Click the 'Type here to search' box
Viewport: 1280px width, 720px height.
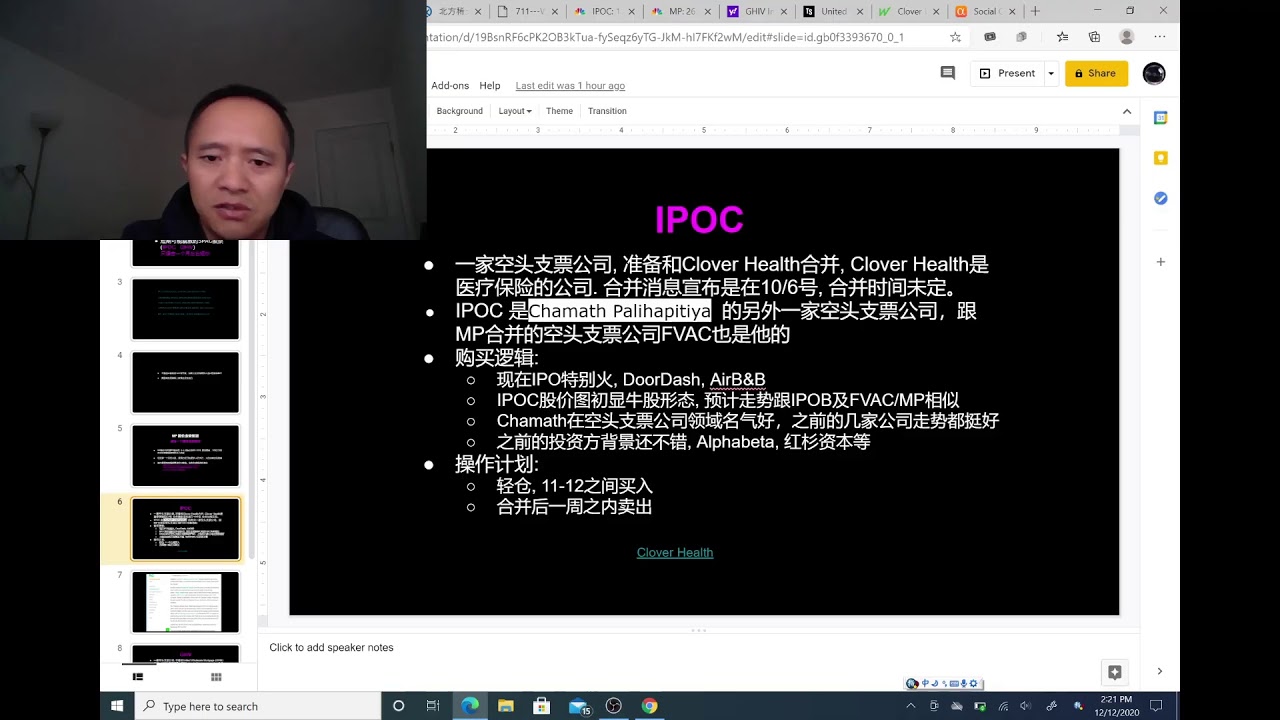258,706
